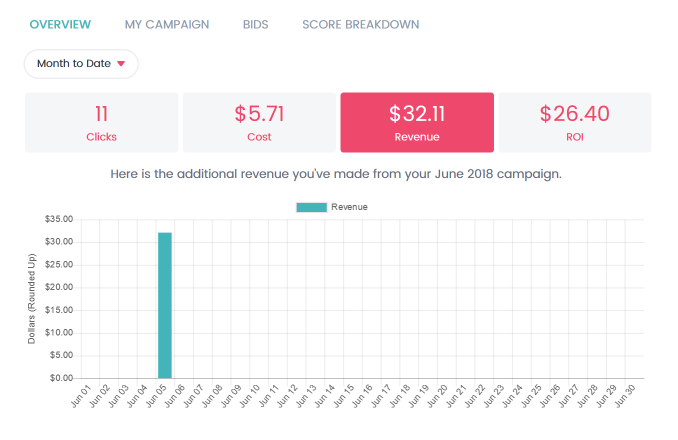Viewport: 678px width, 440px height.
Task: Click the $5.00 y-axis label
Action: coord(61,355)
